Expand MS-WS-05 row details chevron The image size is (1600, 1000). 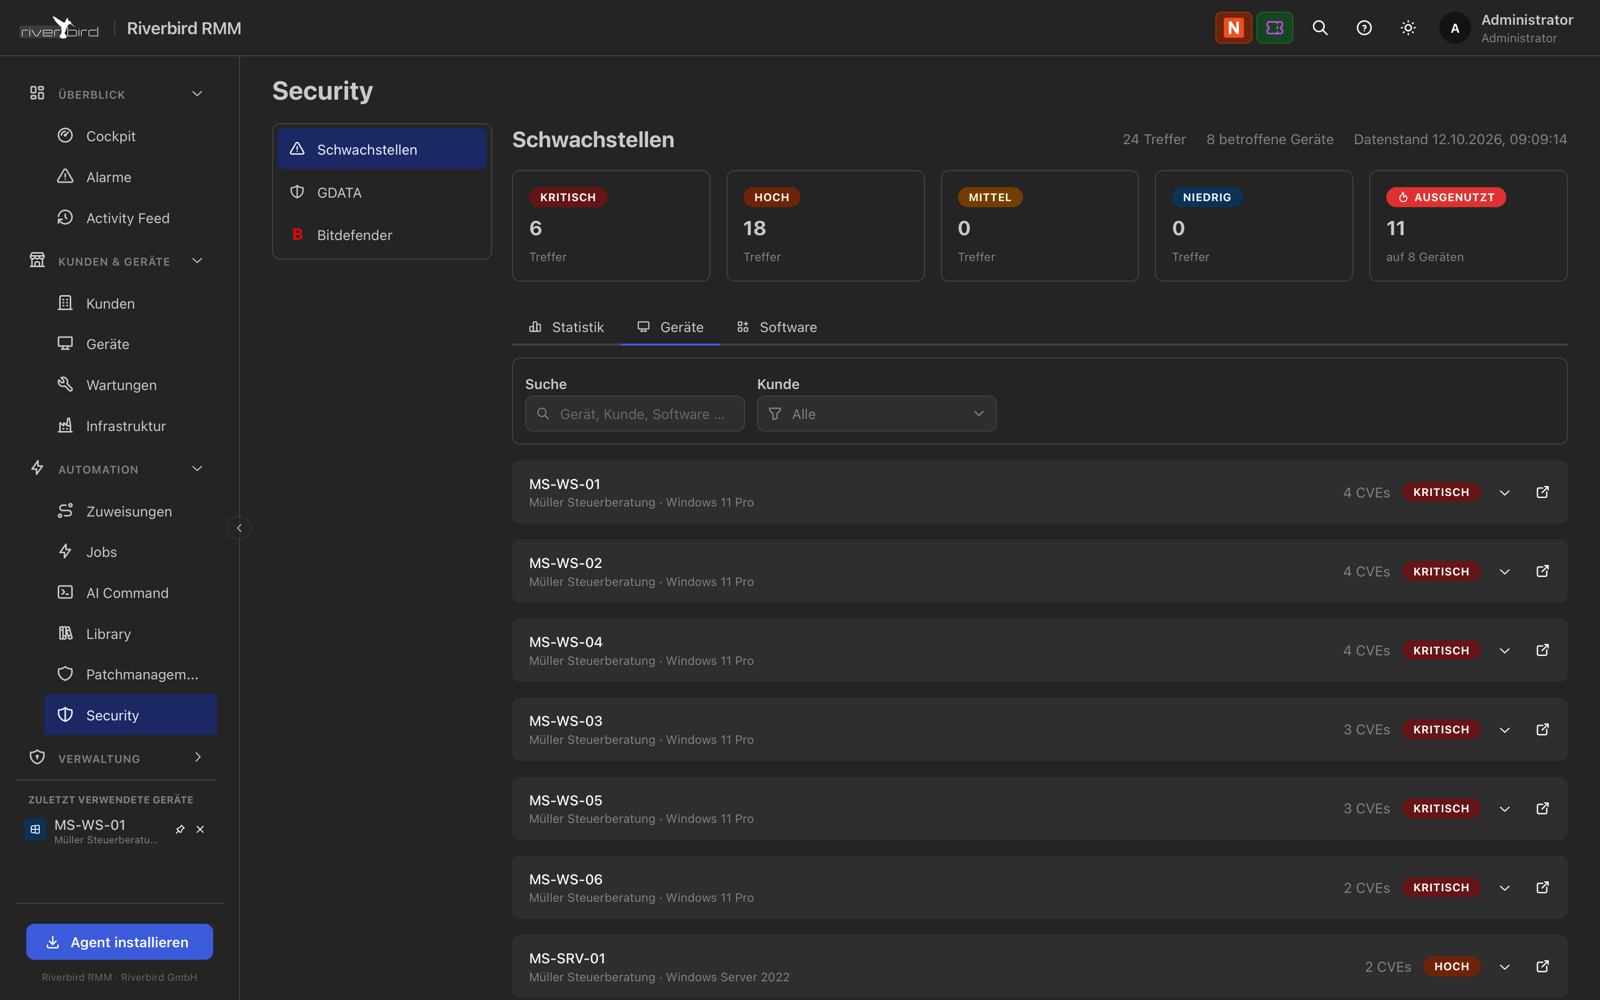click(1505, 809)
